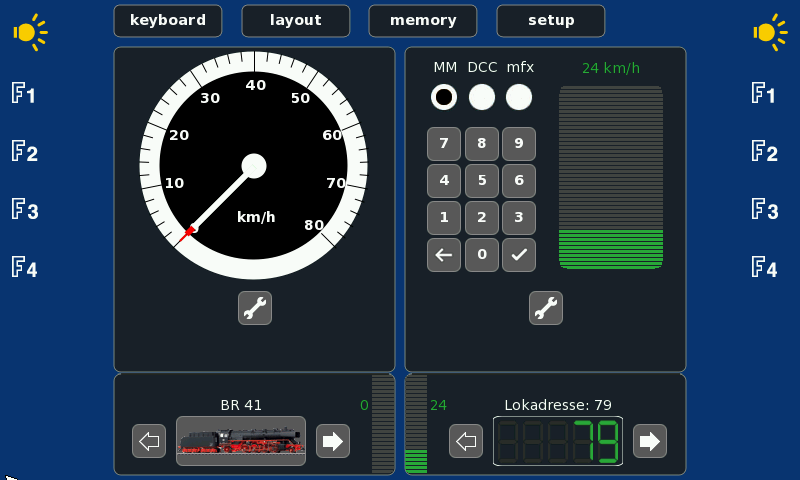Open wrench settings under the speedometer
The width and height of the screenshot is (800, 480).
pos(255,308)
